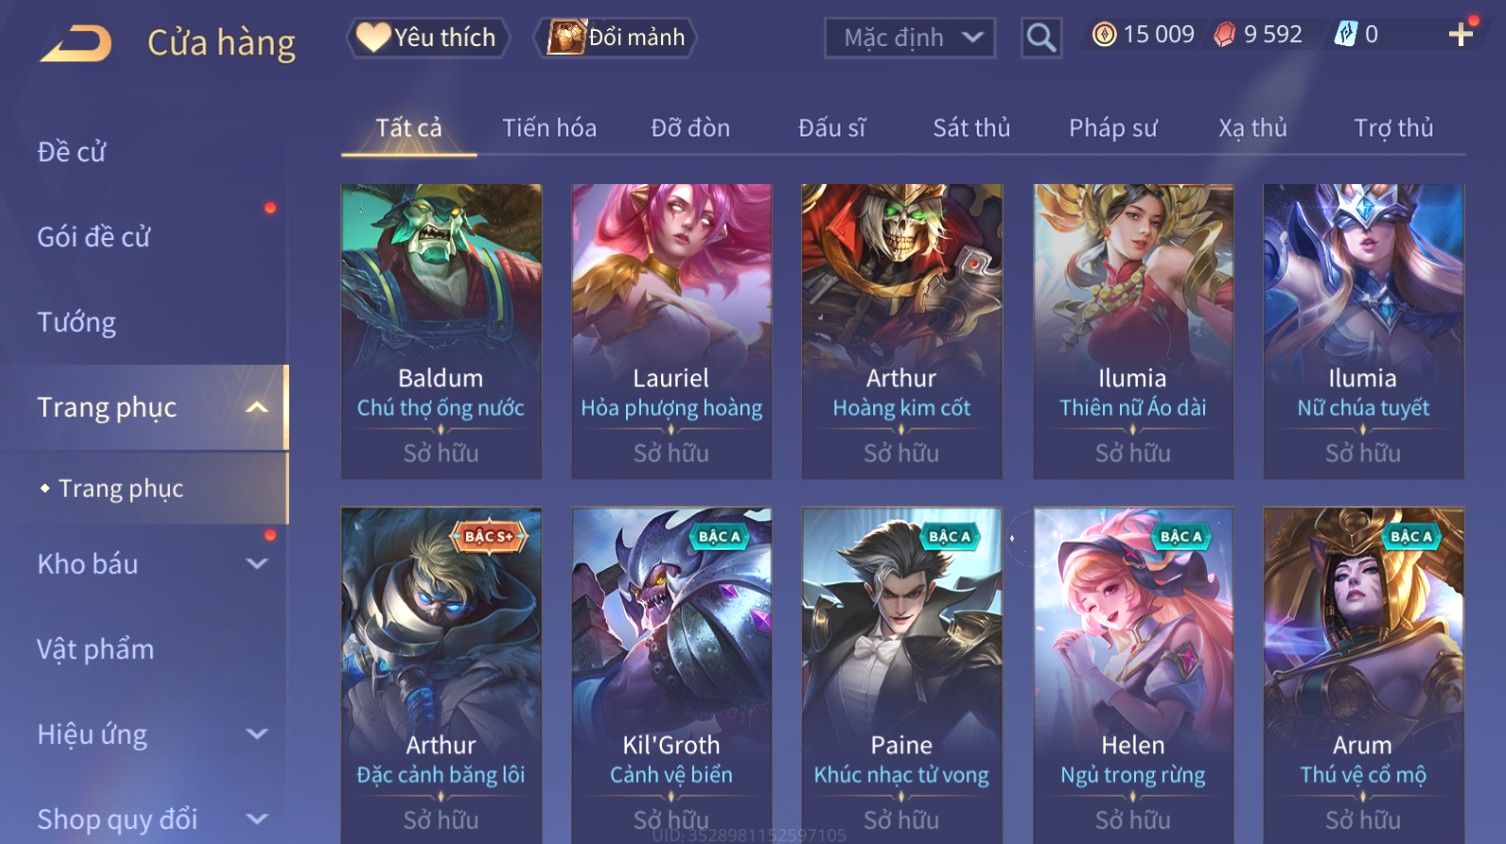Tap the back arrow icon
Viewport: 1506px width, 844px height.
pyautogui.click(x=76, y=43)
